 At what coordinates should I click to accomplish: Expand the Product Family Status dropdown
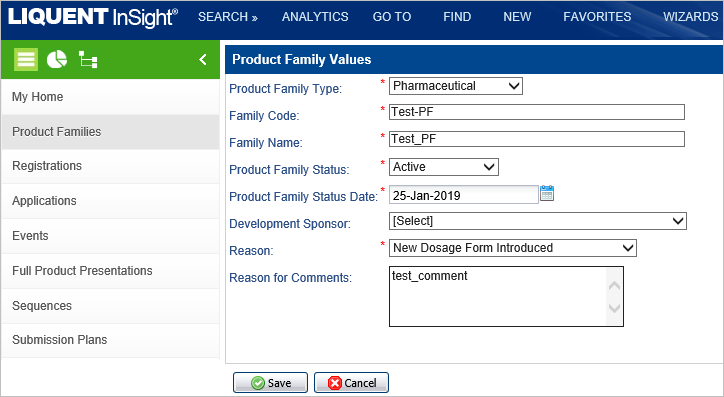pyautogui.click(x=444, y=167)
